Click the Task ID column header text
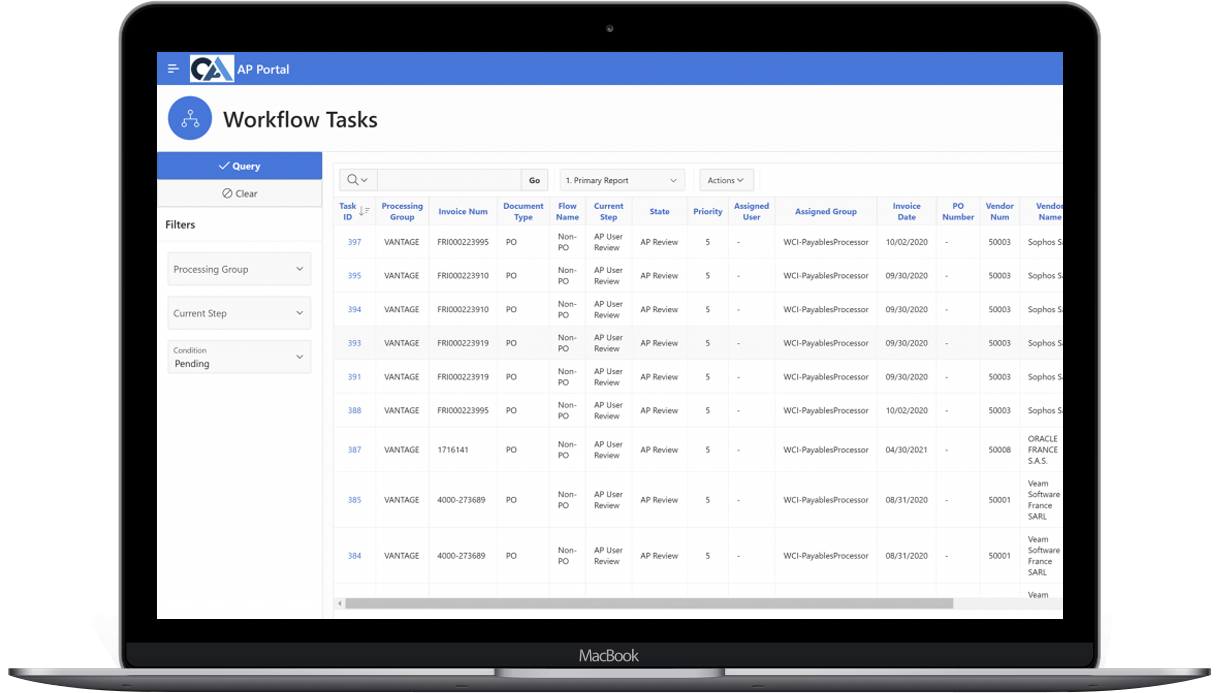Viewport: 1219px width, 693px height. click(x=347, y=211)
